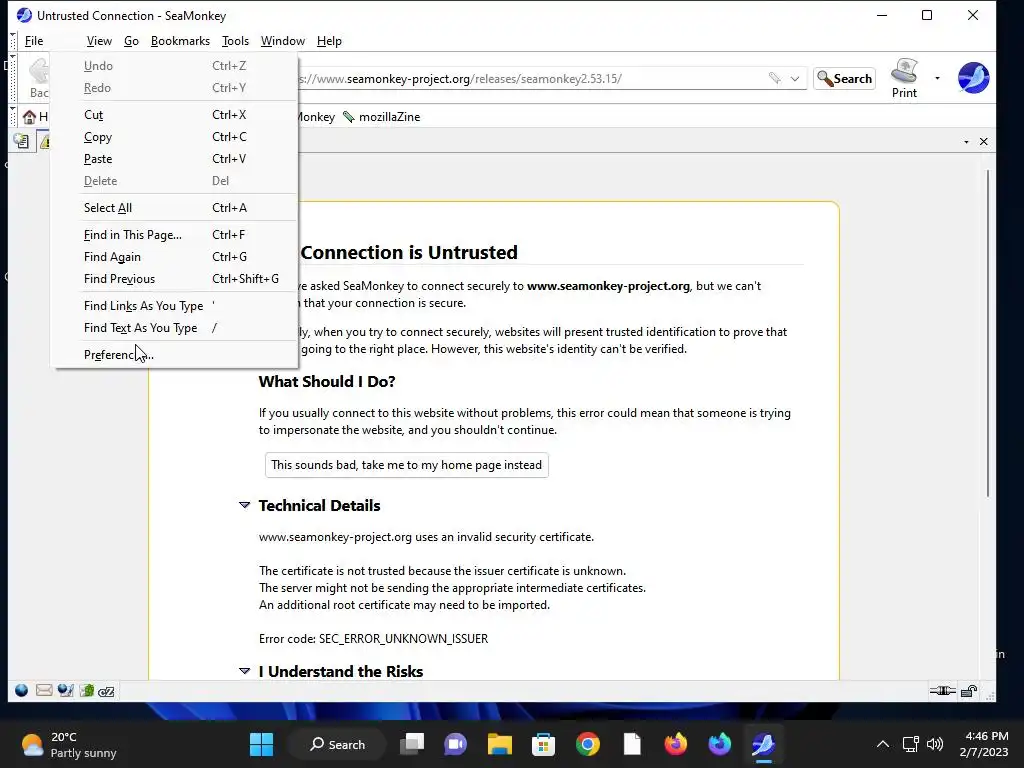Image resolution: width=1024 pixels, height=768 pixels.
Task: Open the chat camera app on taskbar
Action: pyautogui.click(x=456, y=744)
